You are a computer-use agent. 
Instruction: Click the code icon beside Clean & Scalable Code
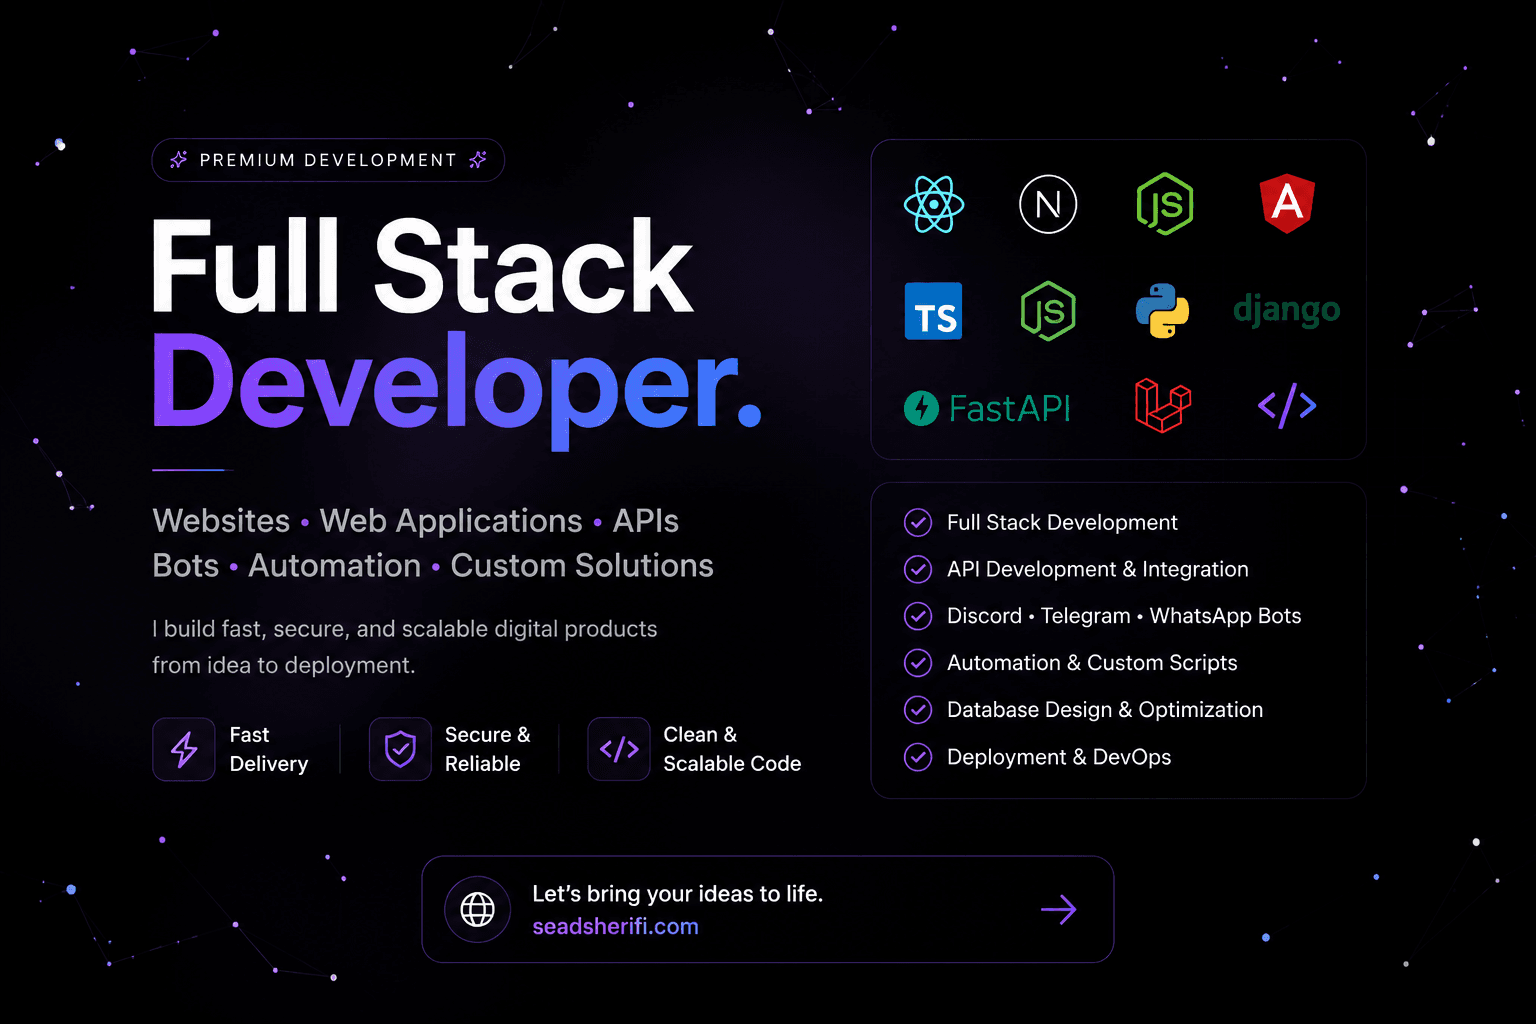tap(619, 749)
